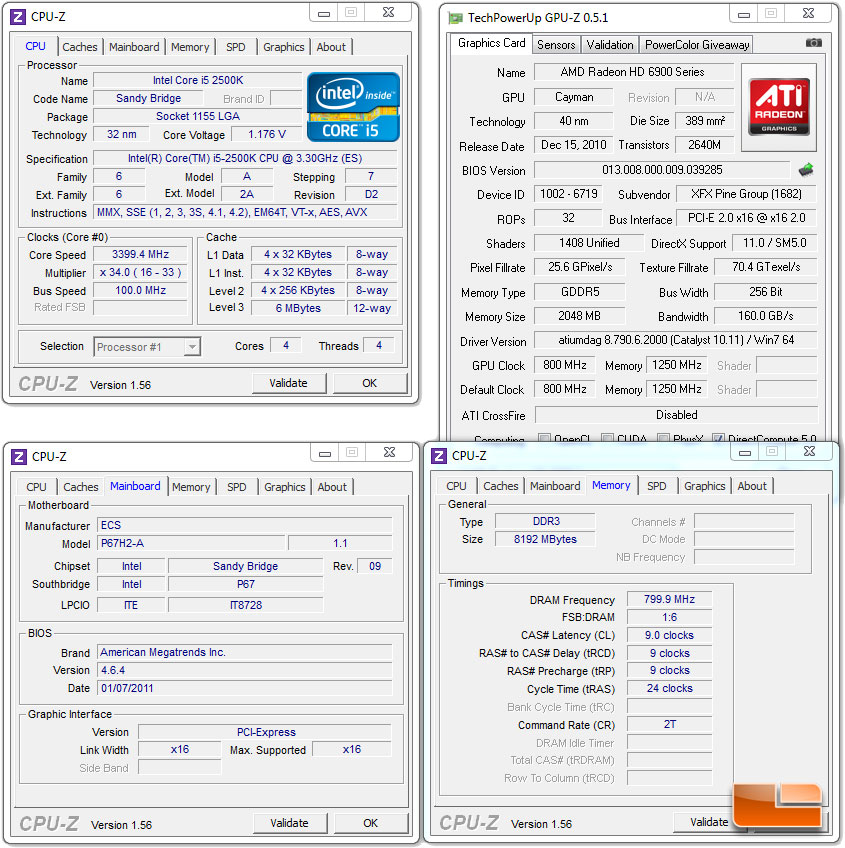Click the Core Speed value "3399.4 MHz"
Screen dimensions: 845x848
pos(140,255)
